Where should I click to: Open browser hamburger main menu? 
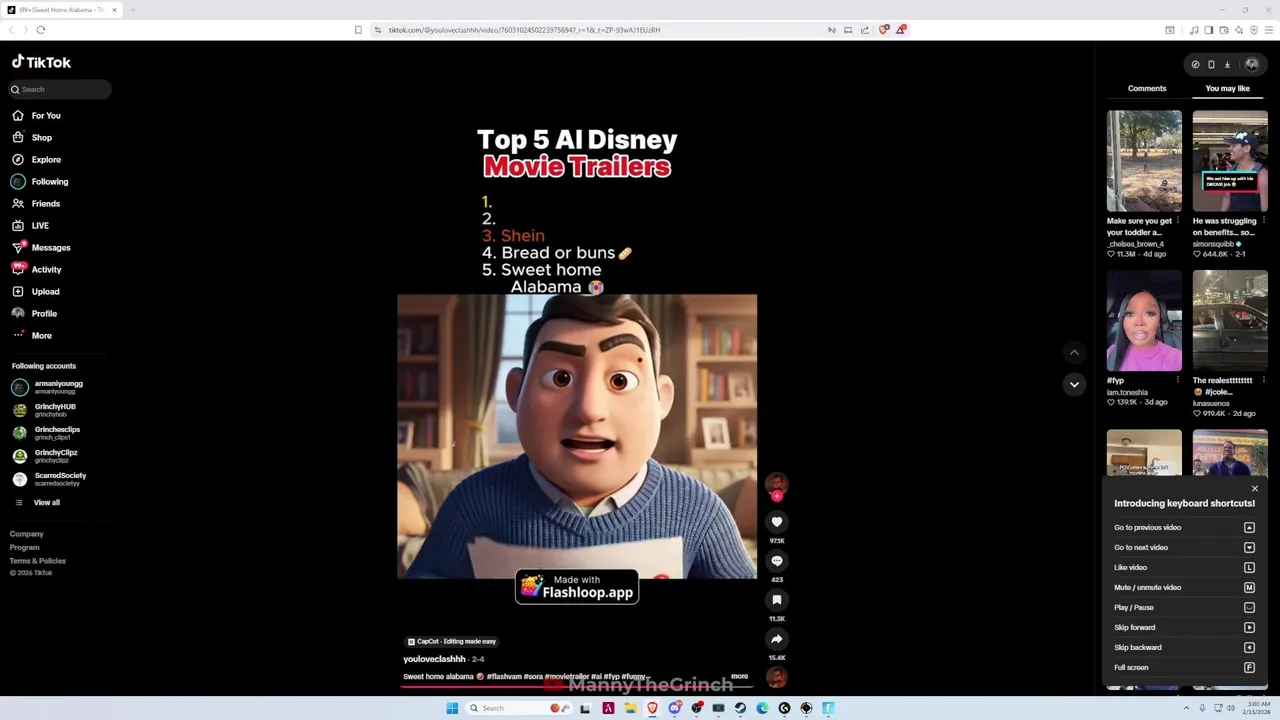1268,30
